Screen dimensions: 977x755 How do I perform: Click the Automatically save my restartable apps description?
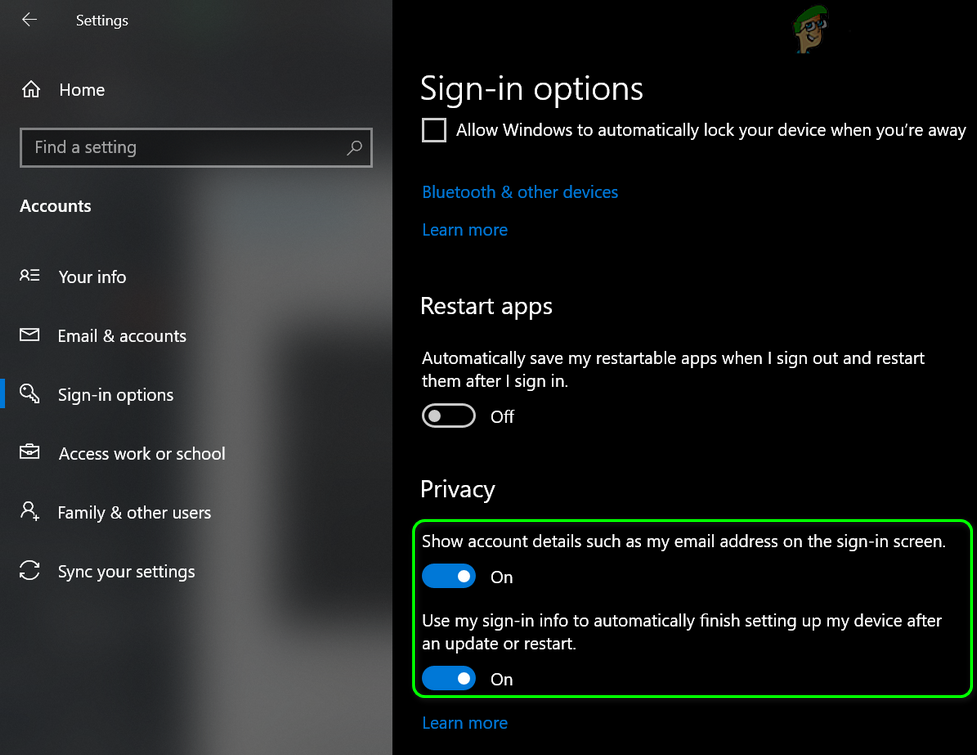coord(673,369)
